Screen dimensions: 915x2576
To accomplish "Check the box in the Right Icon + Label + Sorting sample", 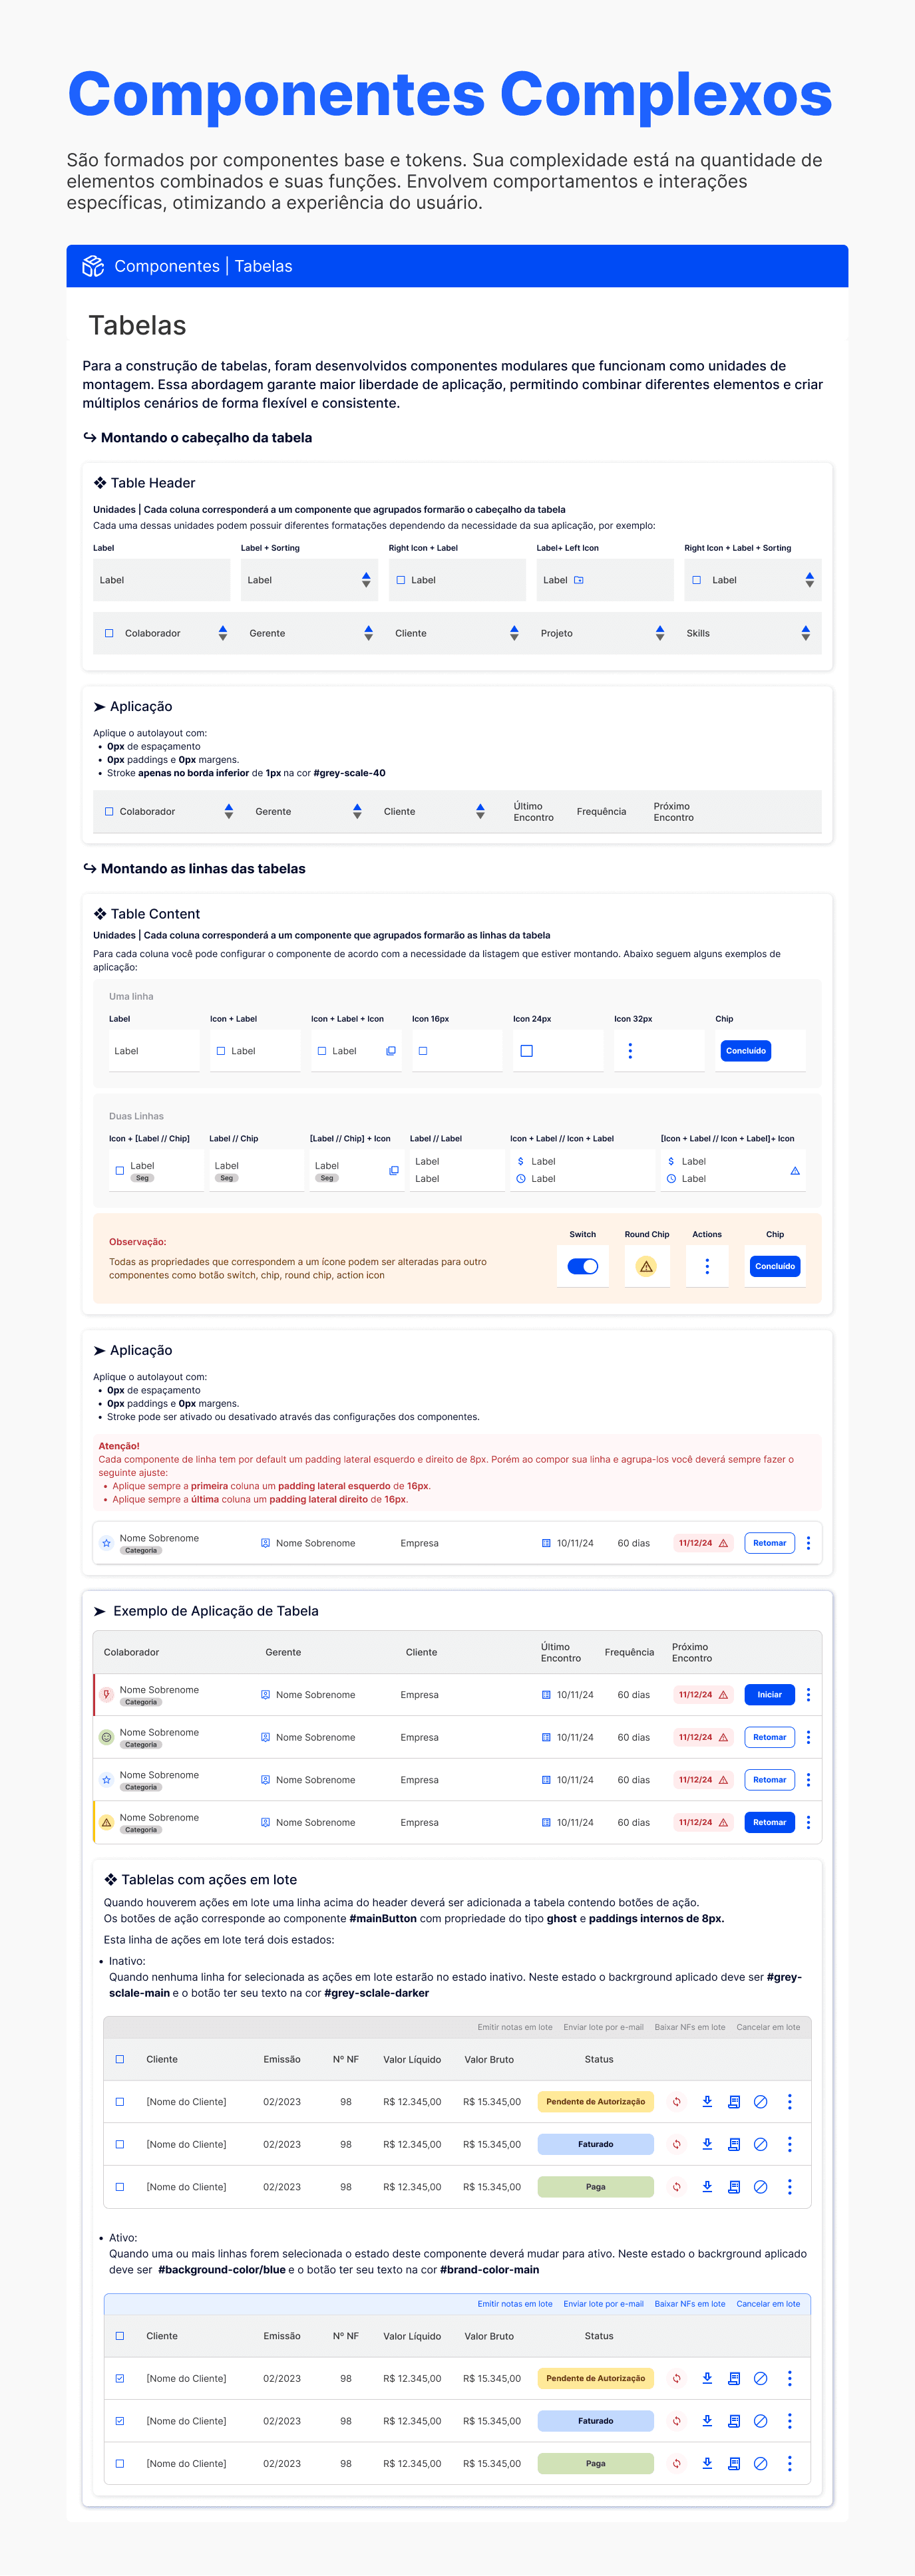I will point(697,580).
